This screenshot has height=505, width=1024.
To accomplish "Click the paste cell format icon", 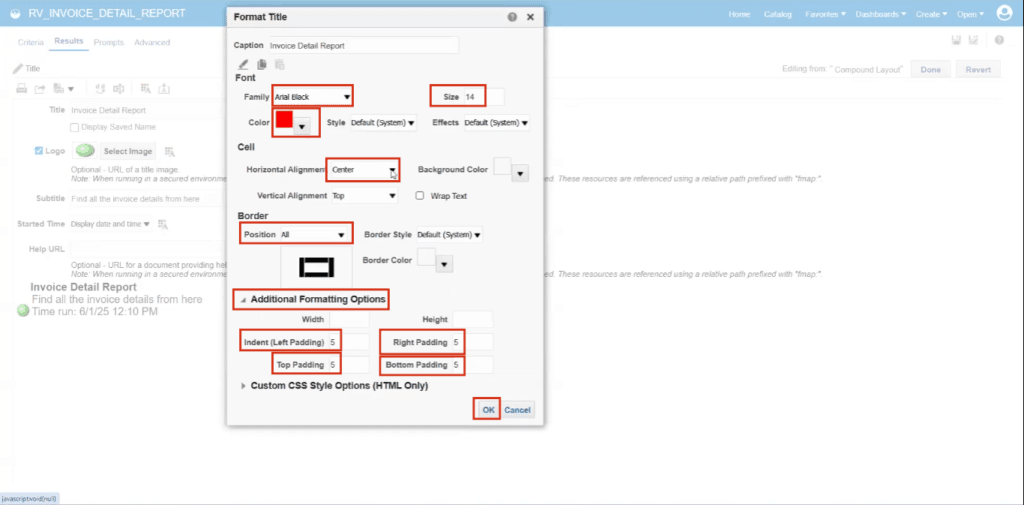I will (x=279, y=64).
